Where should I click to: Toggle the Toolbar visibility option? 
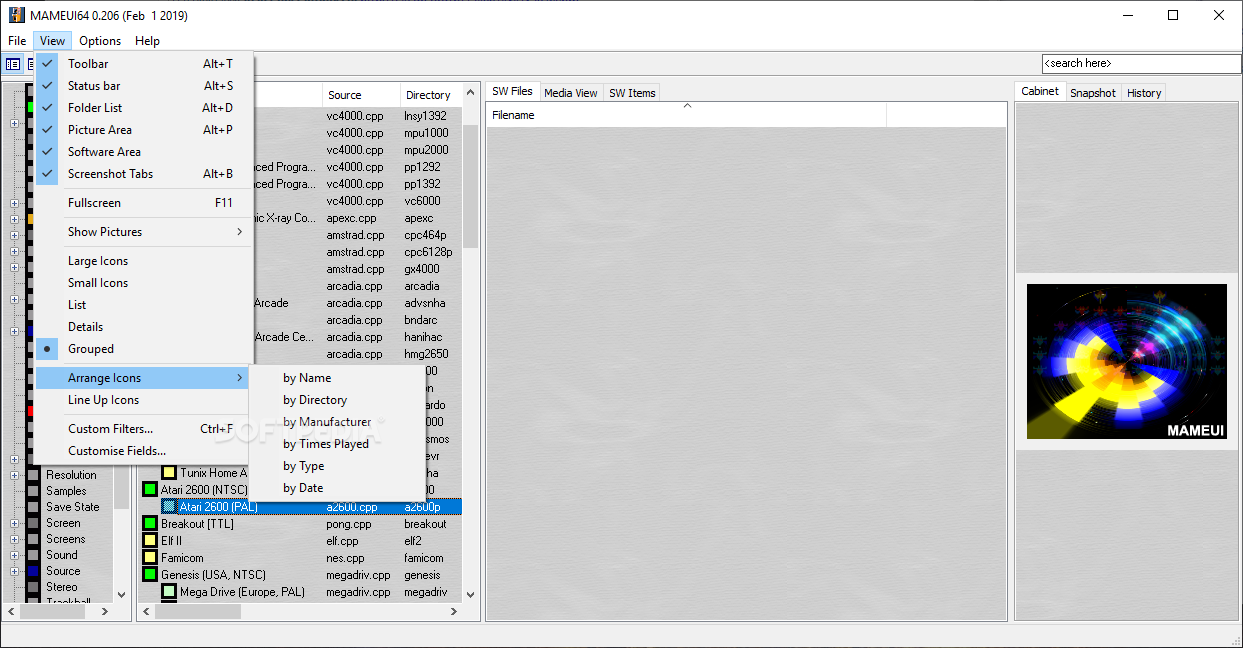point(144,64)
